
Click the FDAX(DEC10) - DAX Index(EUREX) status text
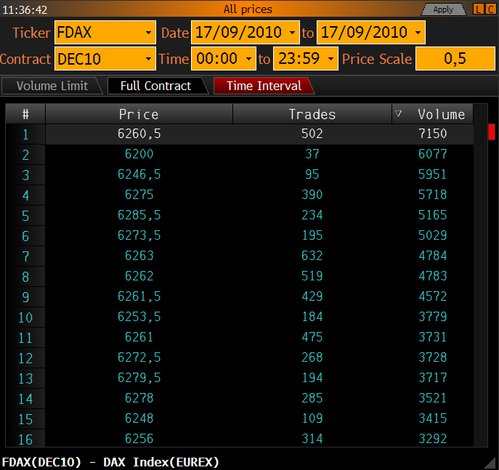(110, 462)
